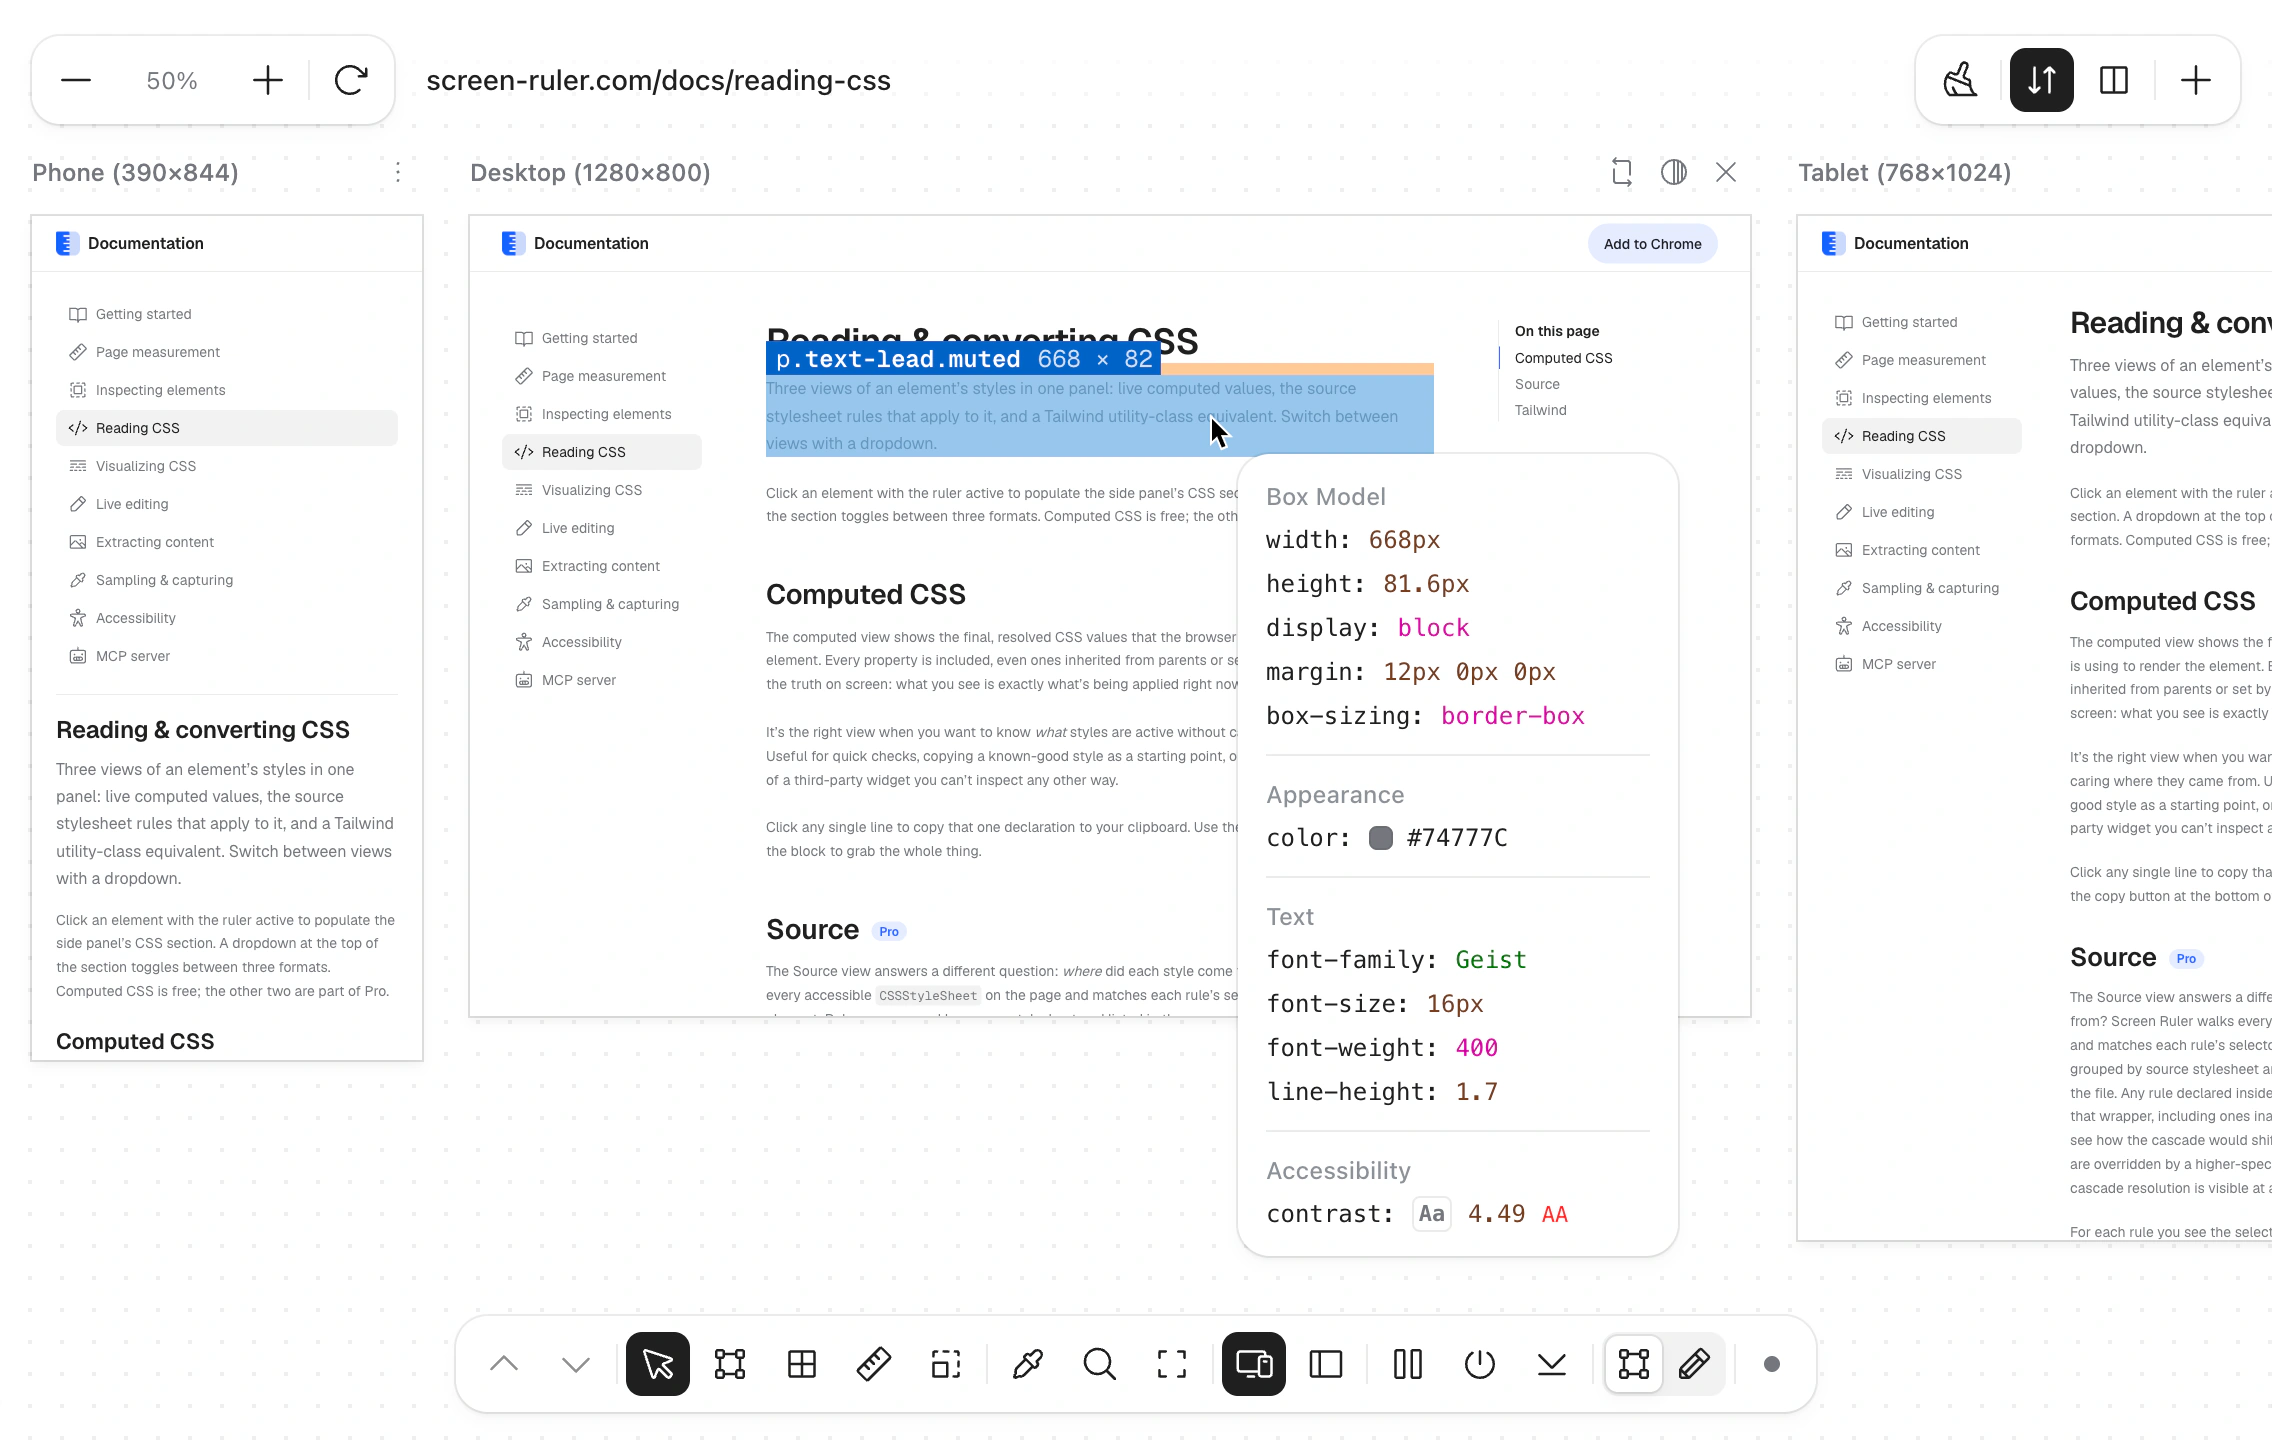Click the Documentation logo in the Tablet viewport
The width and height of the screenshot is (2272, 1440).
pyautogui.click(x=1895, y=243)
